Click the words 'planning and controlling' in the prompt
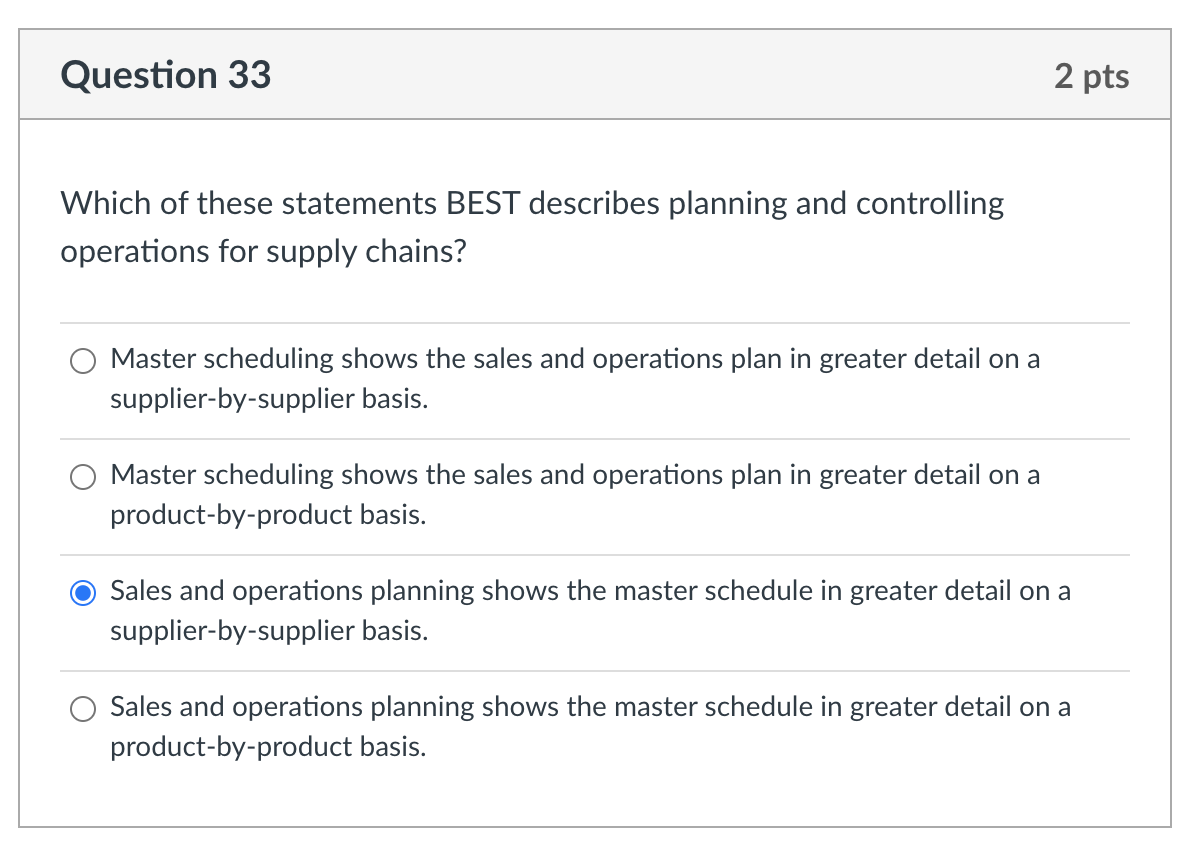The height and width of the screenshot is (844, 1194). click(x=836, y=204)
